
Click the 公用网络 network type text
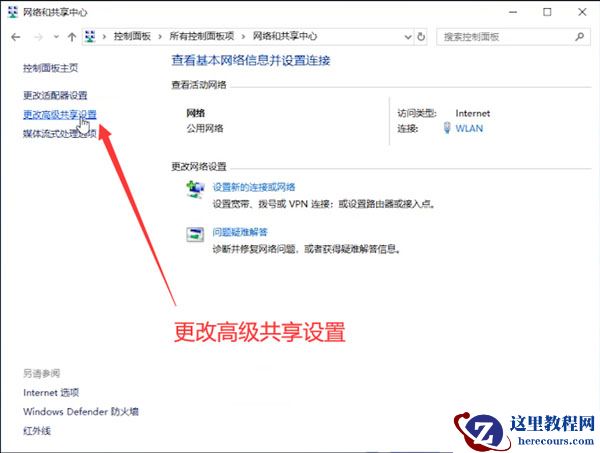coord(205,128)
